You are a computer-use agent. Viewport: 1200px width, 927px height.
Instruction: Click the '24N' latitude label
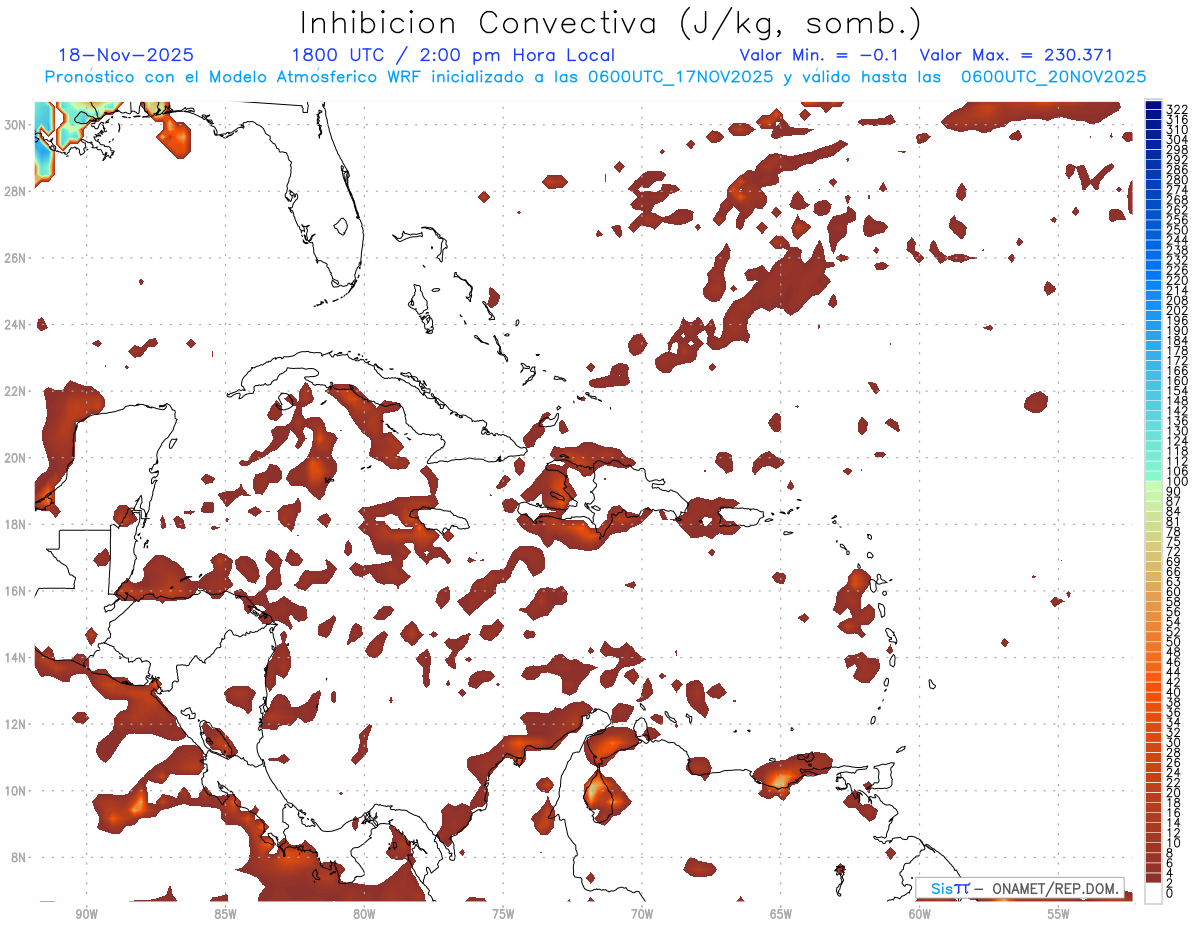coord(15,324)
